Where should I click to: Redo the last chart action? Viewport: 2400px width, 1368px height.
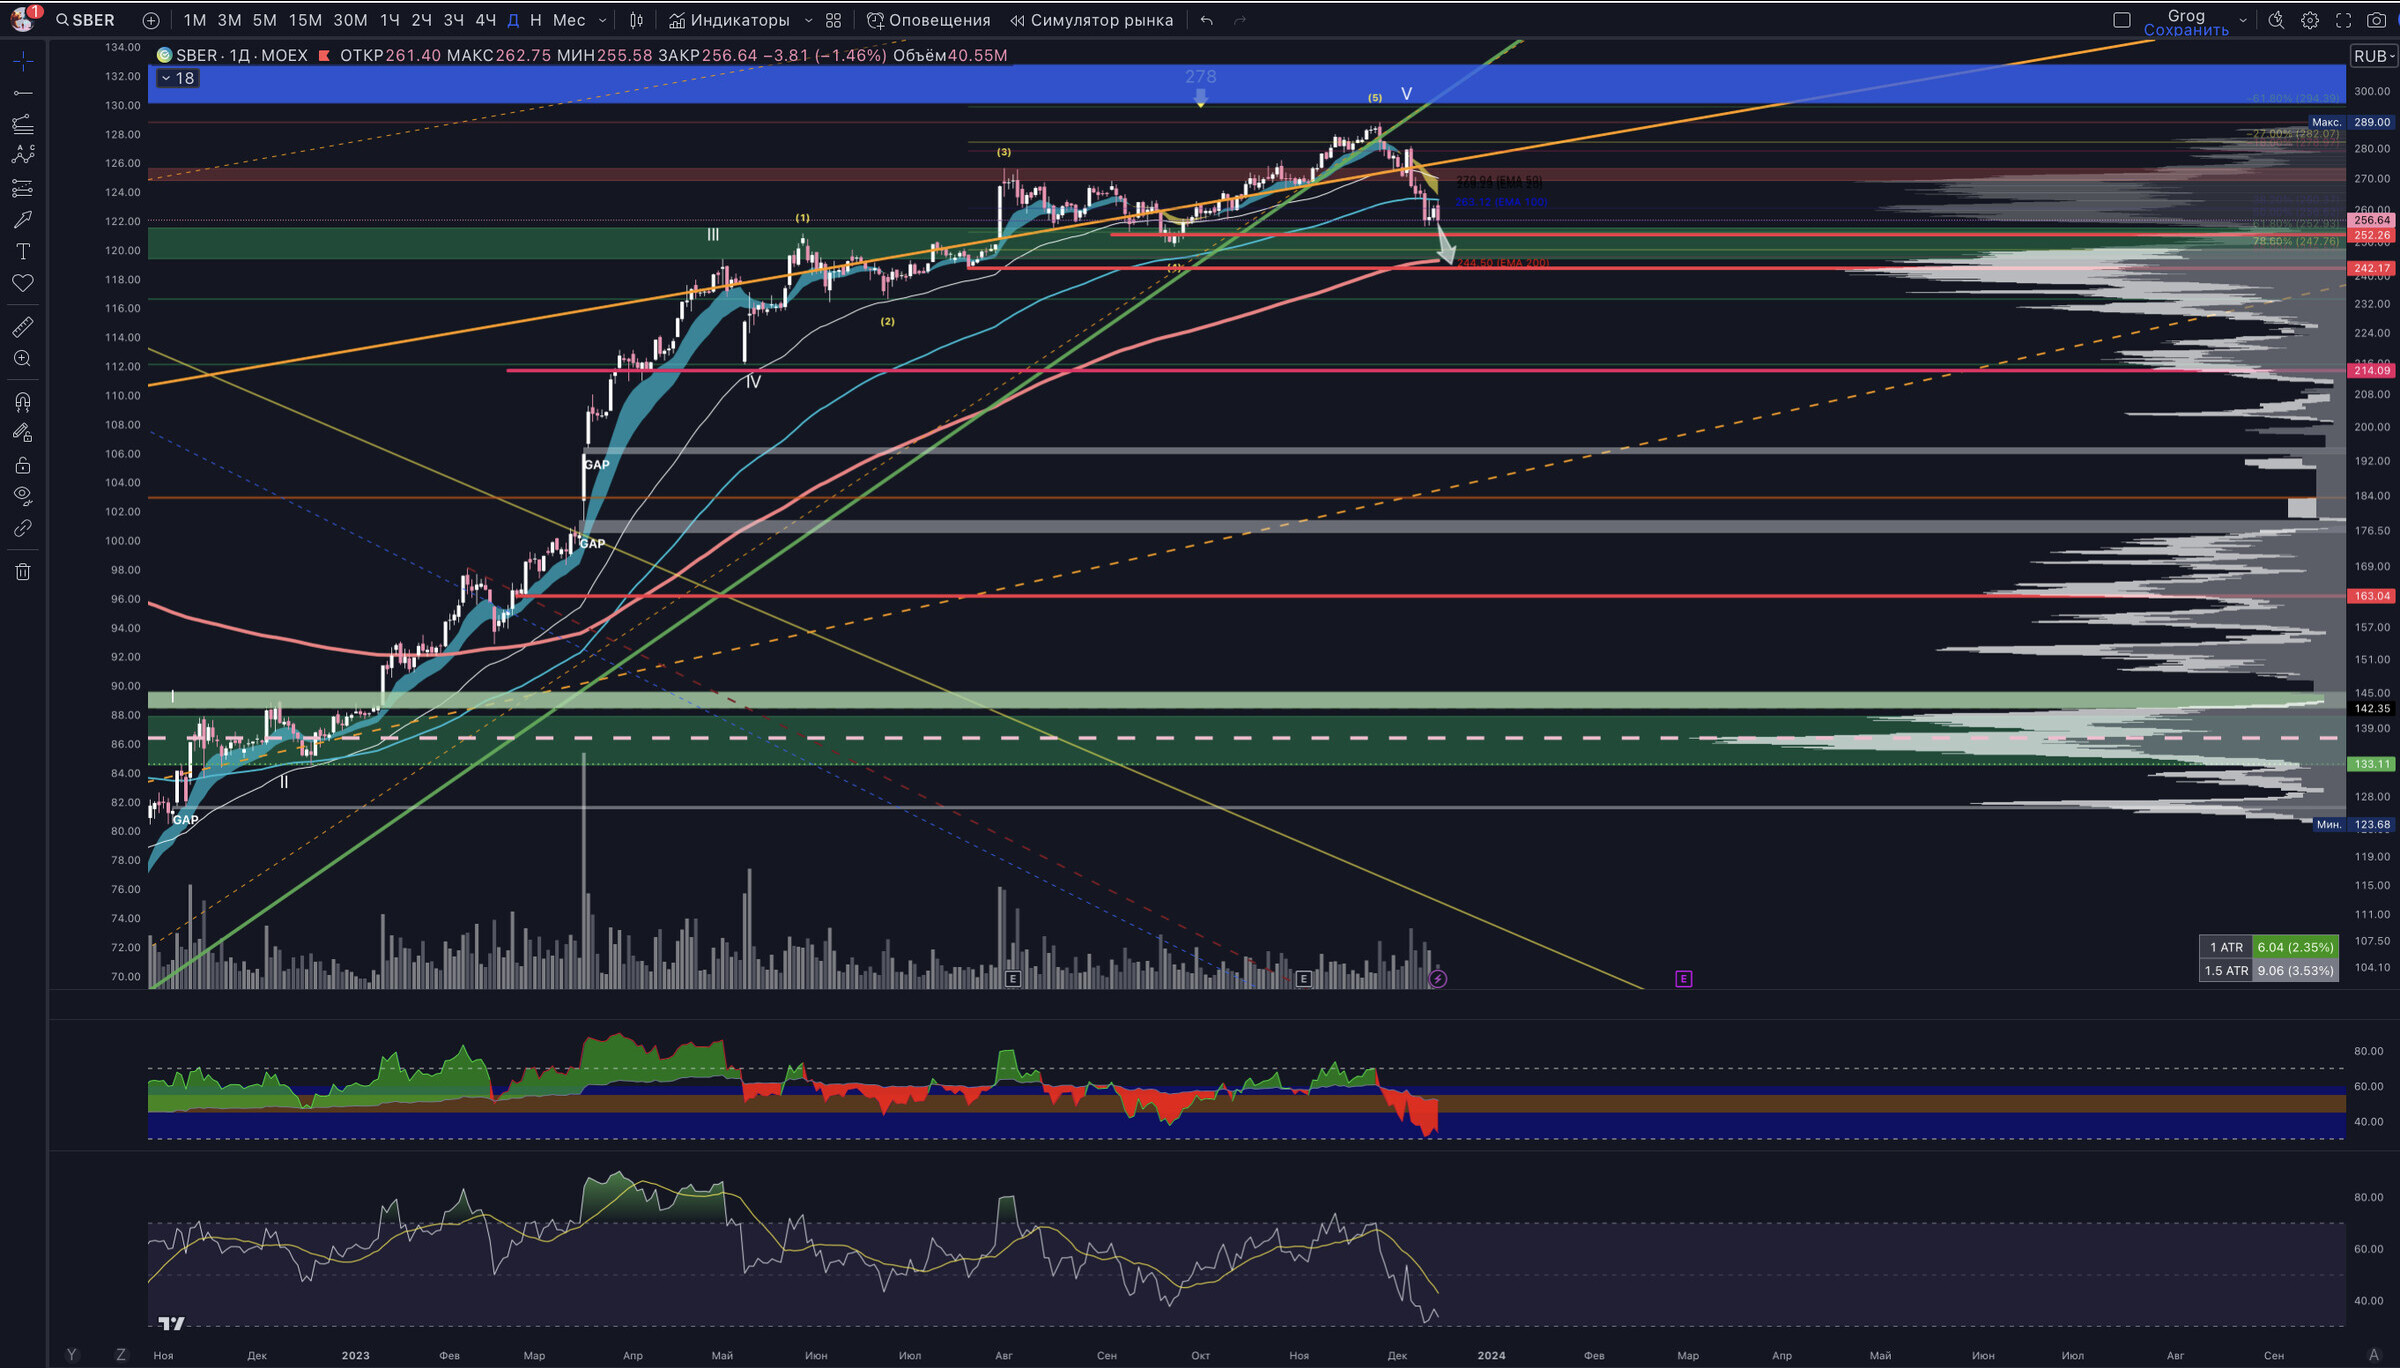pos(1240,20)
